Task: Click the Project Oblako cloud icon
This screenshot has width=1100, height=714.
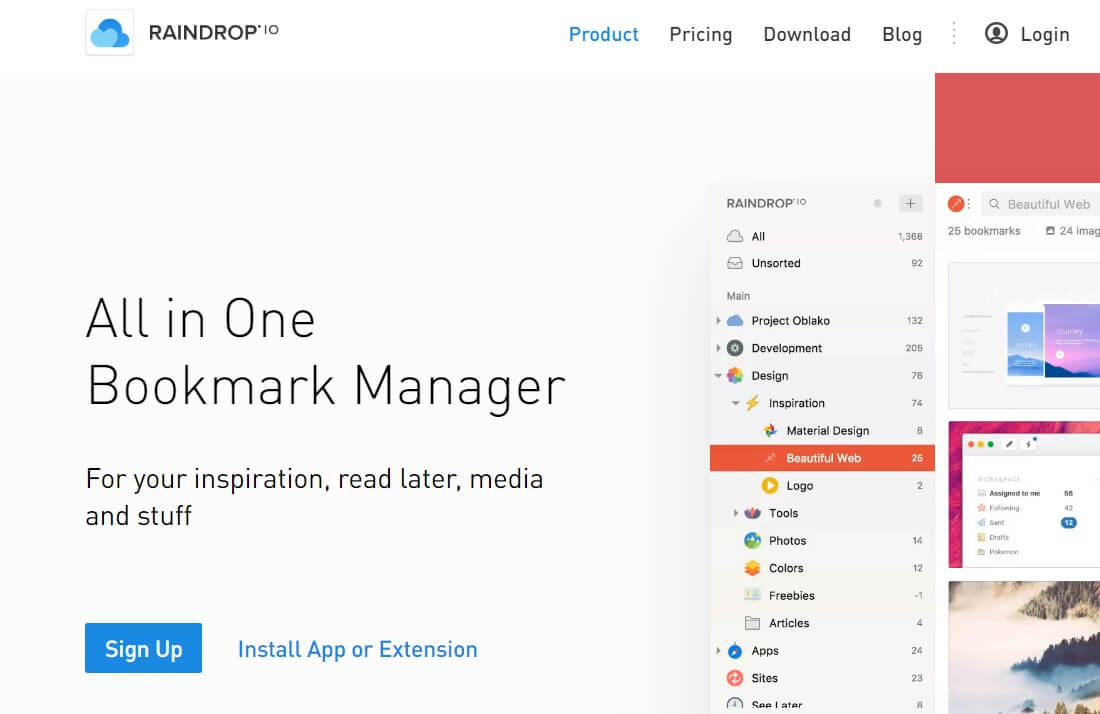Action: pos(735,321)
